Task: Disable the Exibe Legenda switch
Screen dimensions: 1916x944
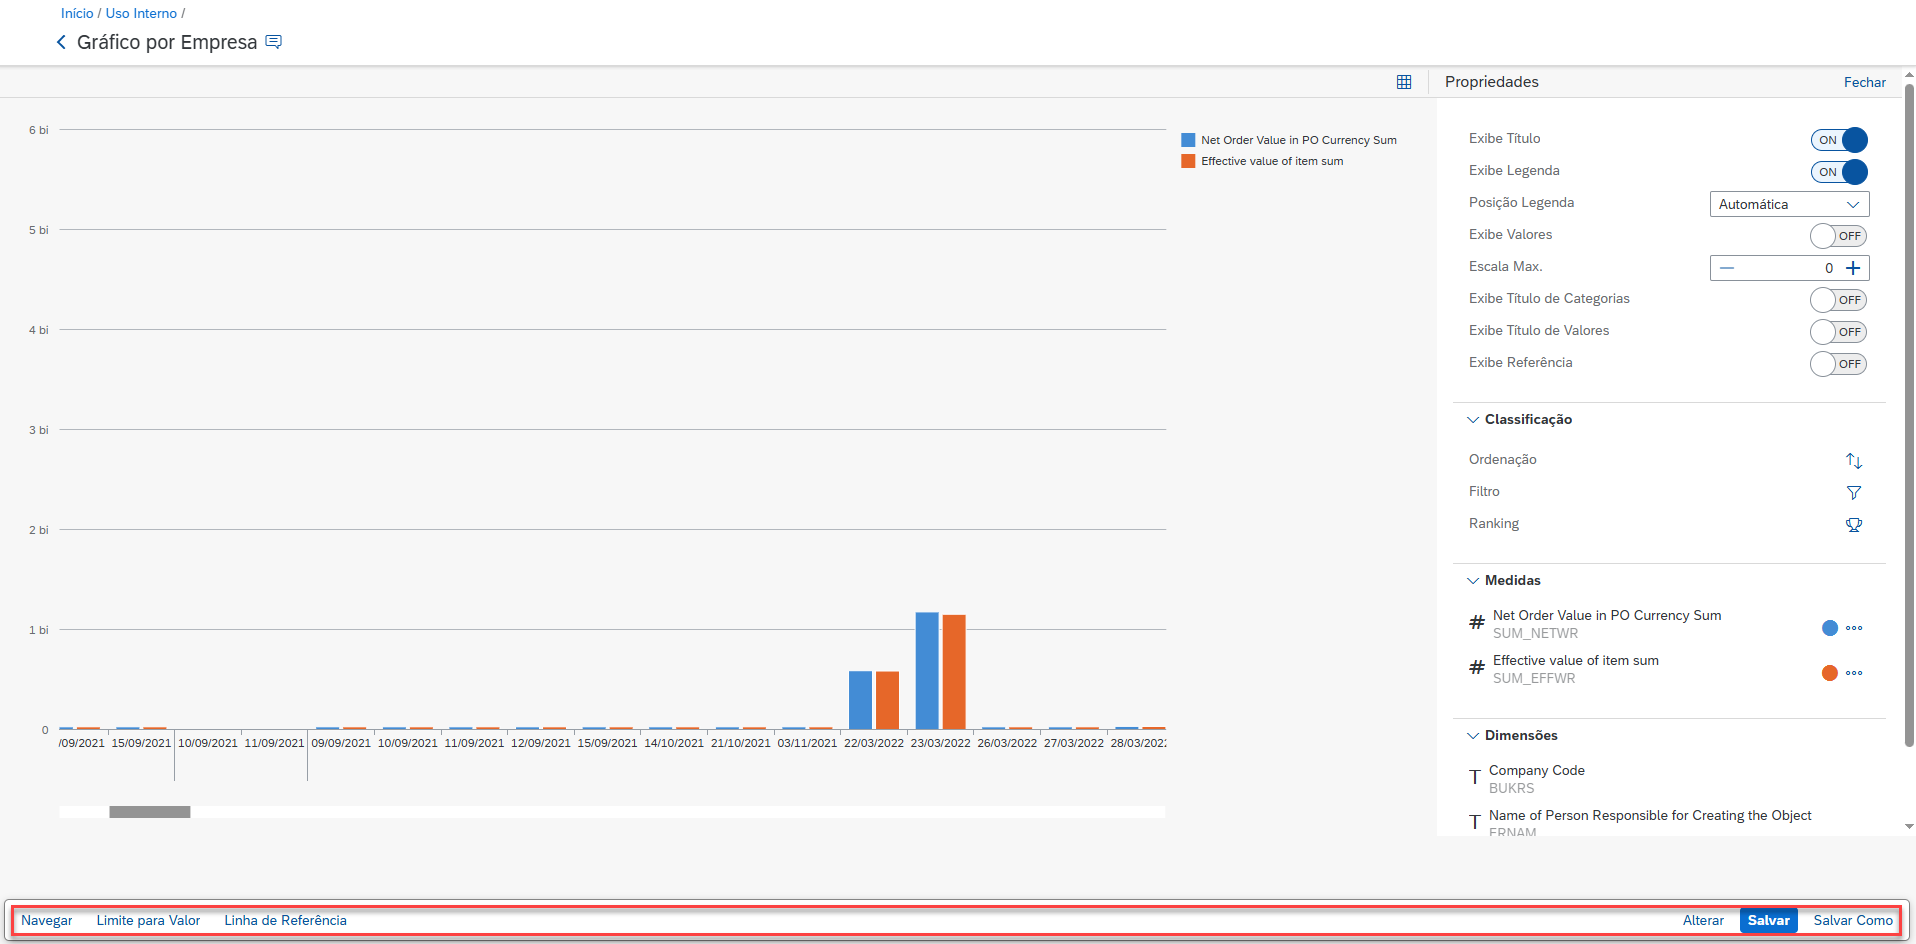Action: 1838,172
